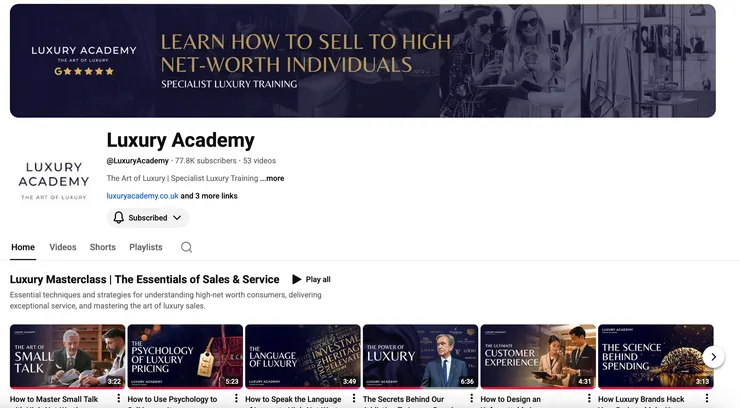This screenshot has height=408, width=740.
Task: Open the channel search magnifier icon
Action: [x=186, y=247]
